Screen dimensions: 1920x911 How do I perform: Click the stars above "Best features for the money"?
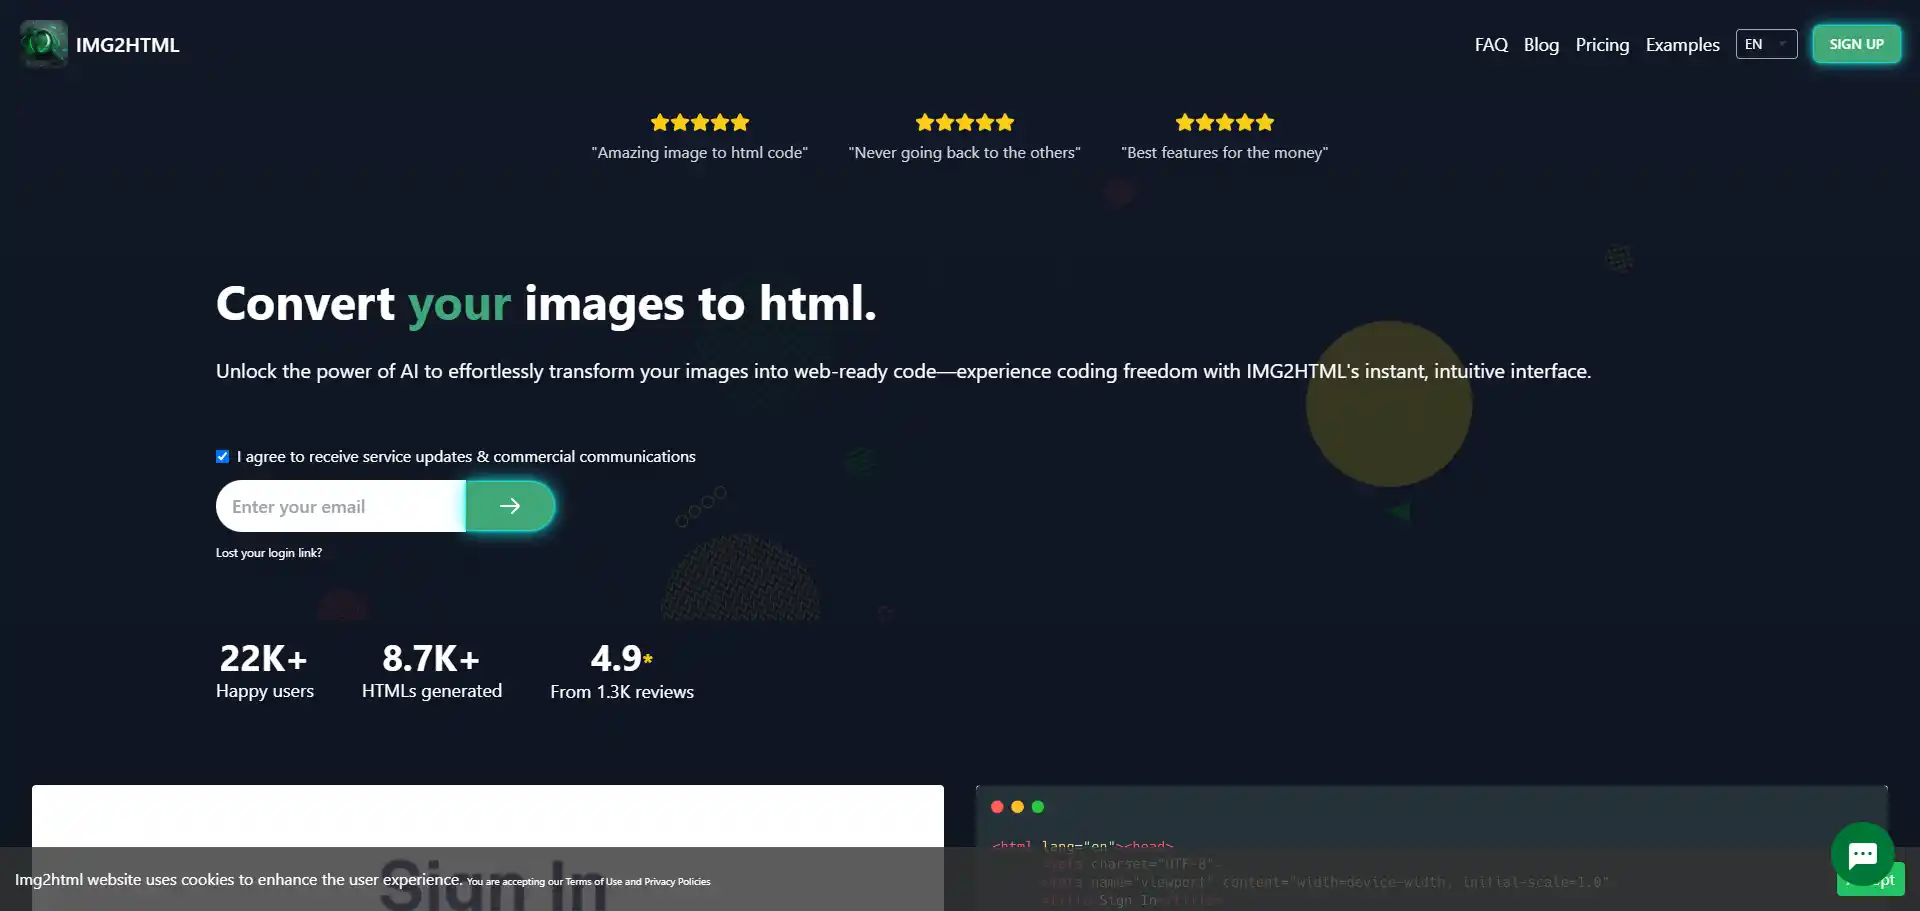(x=1224, y=123)
